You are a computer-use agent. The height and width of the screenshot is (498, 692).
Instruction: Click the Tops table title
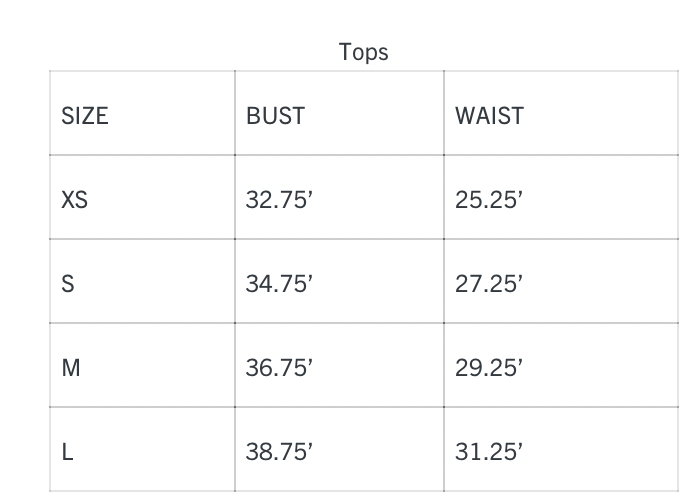point(363,53)
